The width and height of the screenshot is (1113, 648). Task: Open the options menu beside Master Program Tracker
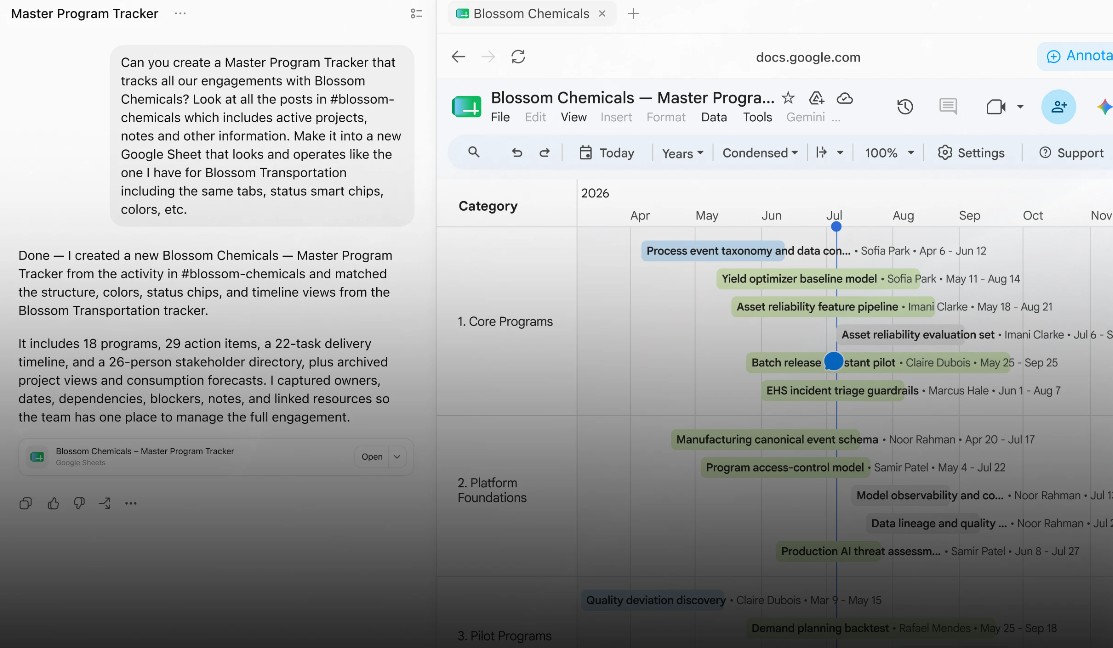(180, 13)
